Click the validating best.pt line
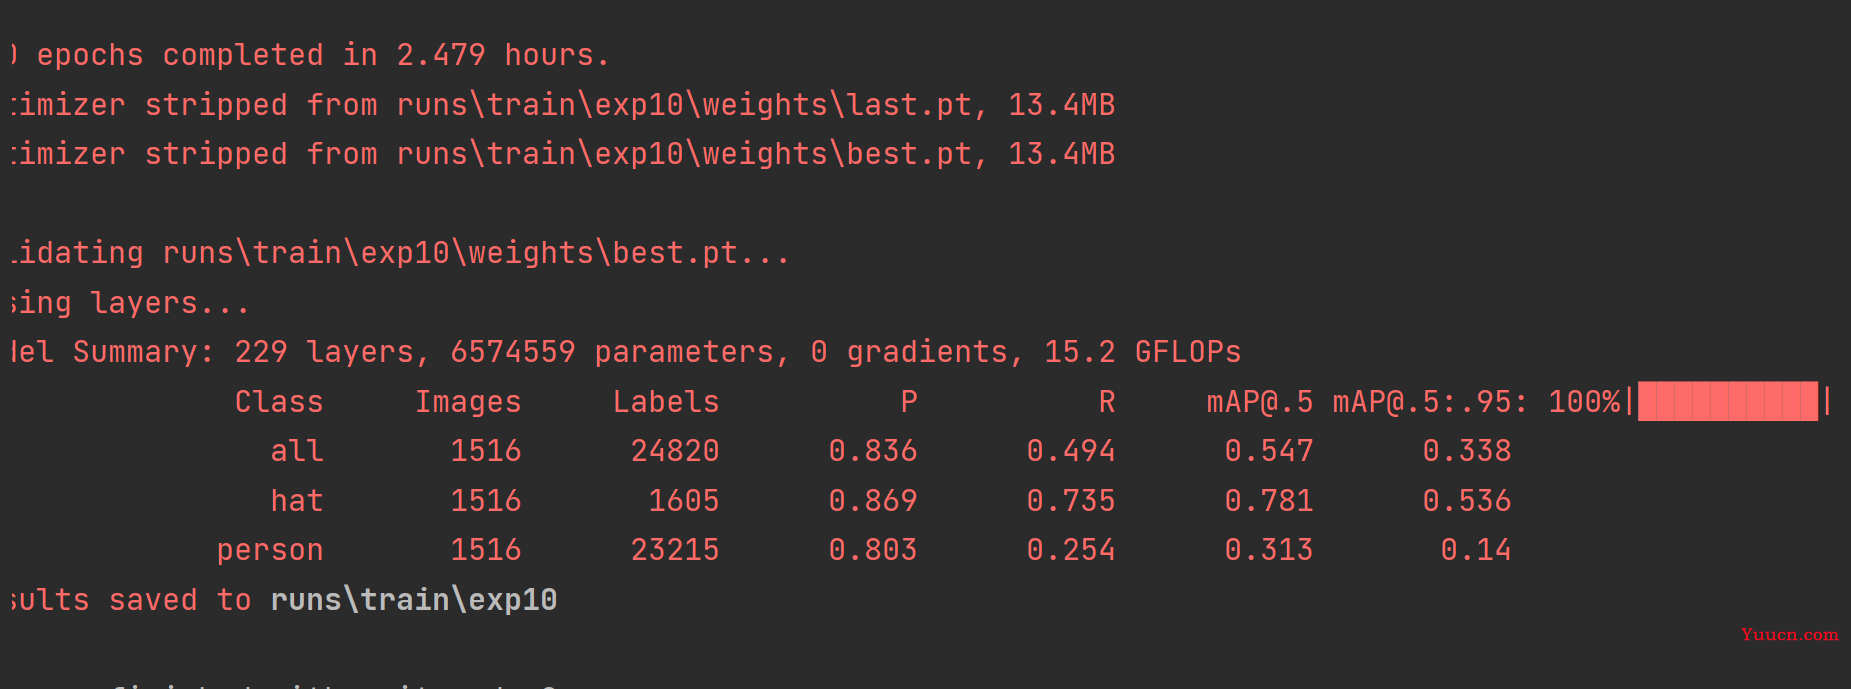Viewport: 1851px width, 689px height. (x=400, y=253)
